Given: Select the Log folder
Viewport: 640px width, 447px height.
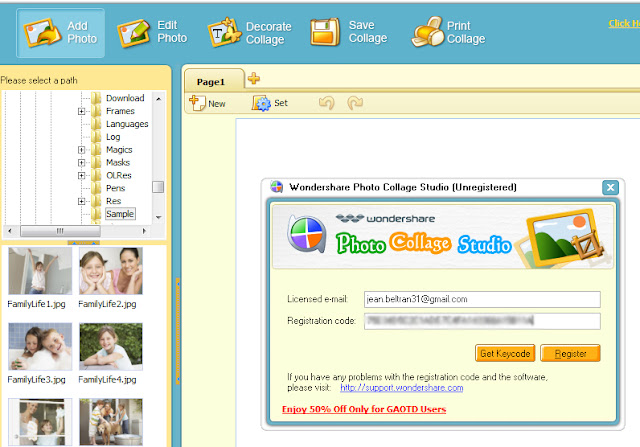Looking at the screenshot, I should tap(113, 137).
